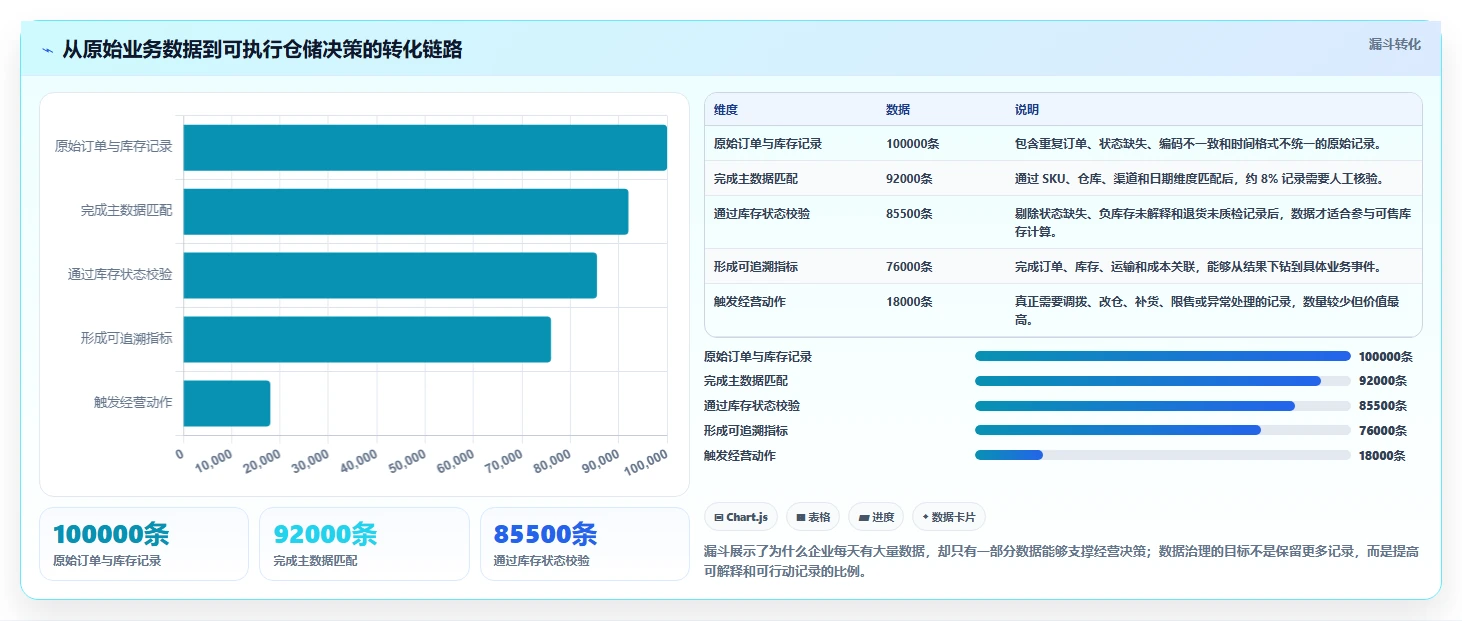This screenshot has height=621, width=1462.
Task: Click x-axis tick label 100,000
Action: click(x=645, y=461)
